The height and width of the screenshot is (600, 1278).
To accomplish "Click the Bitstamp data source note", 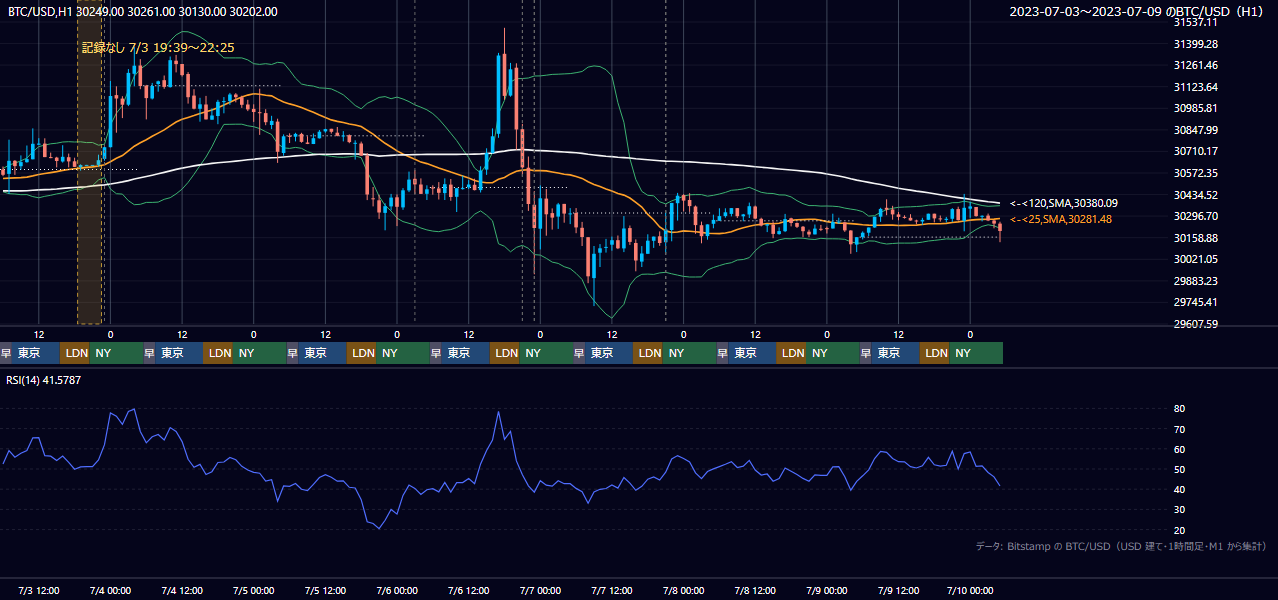I will tap(1121, 546).
